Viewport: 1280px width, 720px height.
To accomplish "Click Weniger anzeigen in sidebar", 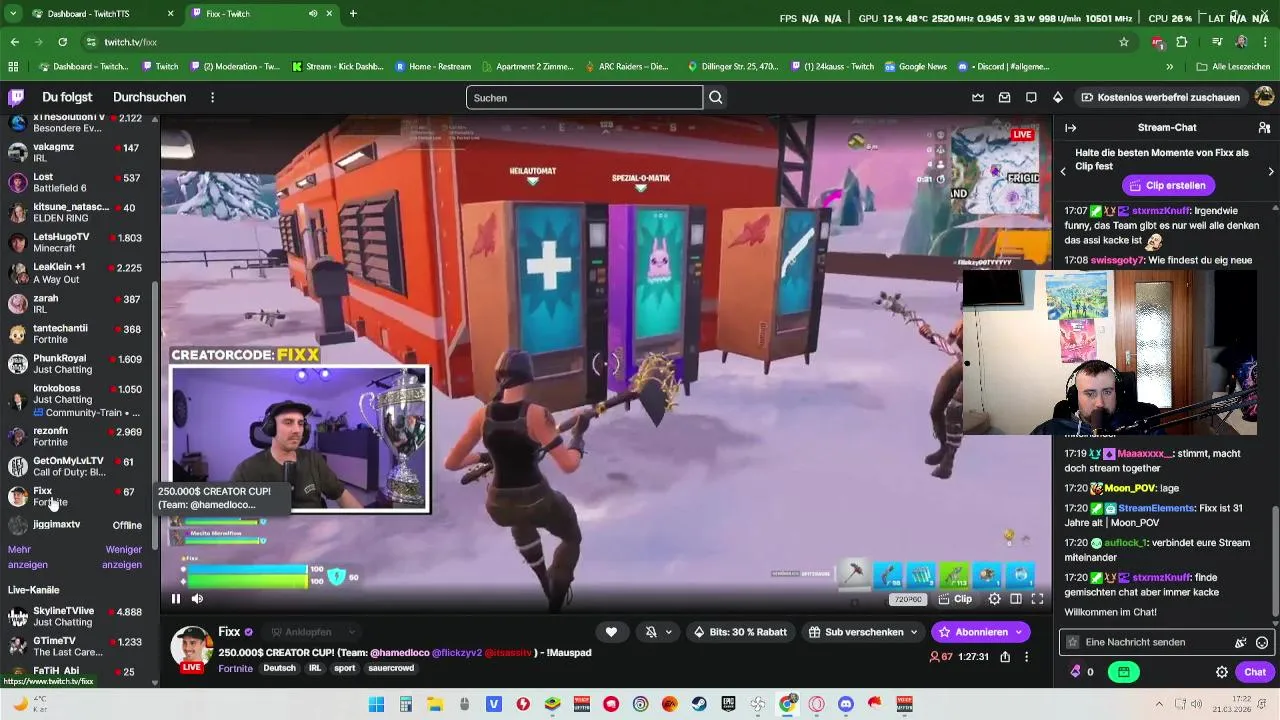I will [123, 557].
